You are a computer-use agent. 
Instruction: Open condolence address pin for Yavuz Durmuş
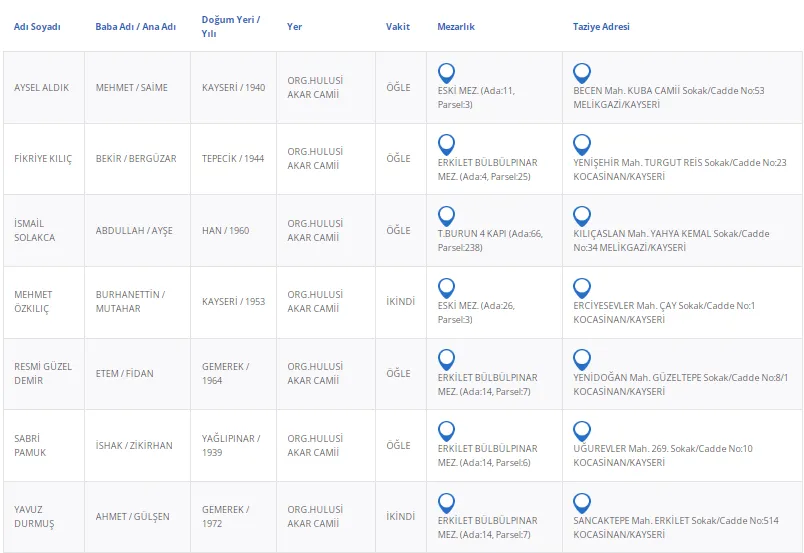coord(581,503)
